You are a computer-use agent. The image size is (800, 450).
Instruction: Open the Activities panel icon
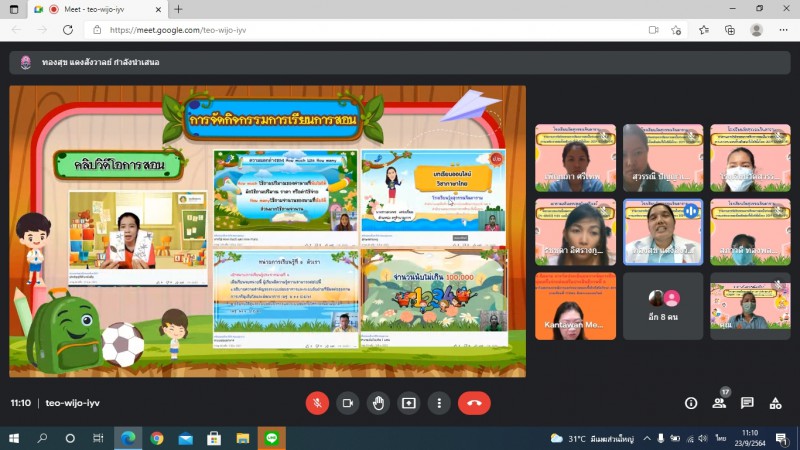point(775,403)
